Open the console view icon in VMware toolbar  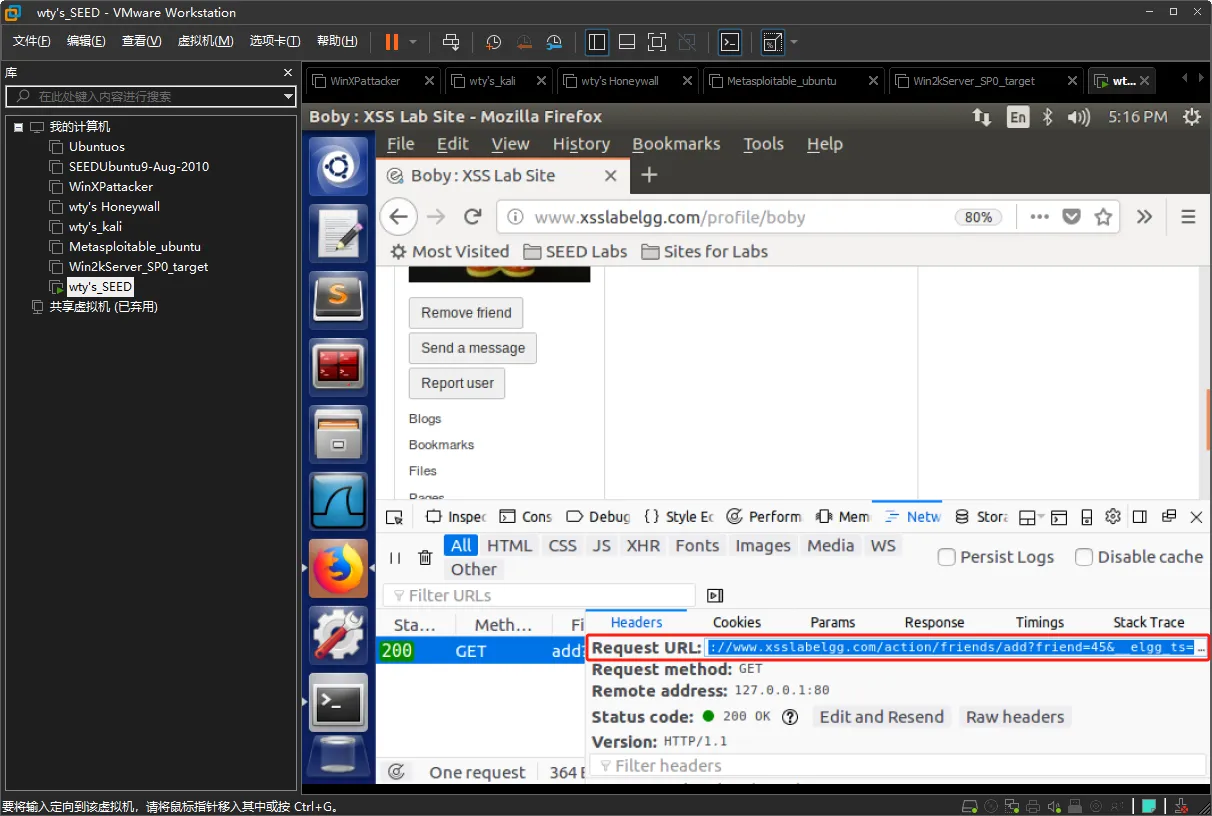pyautogui.click(x=731, y=42)
